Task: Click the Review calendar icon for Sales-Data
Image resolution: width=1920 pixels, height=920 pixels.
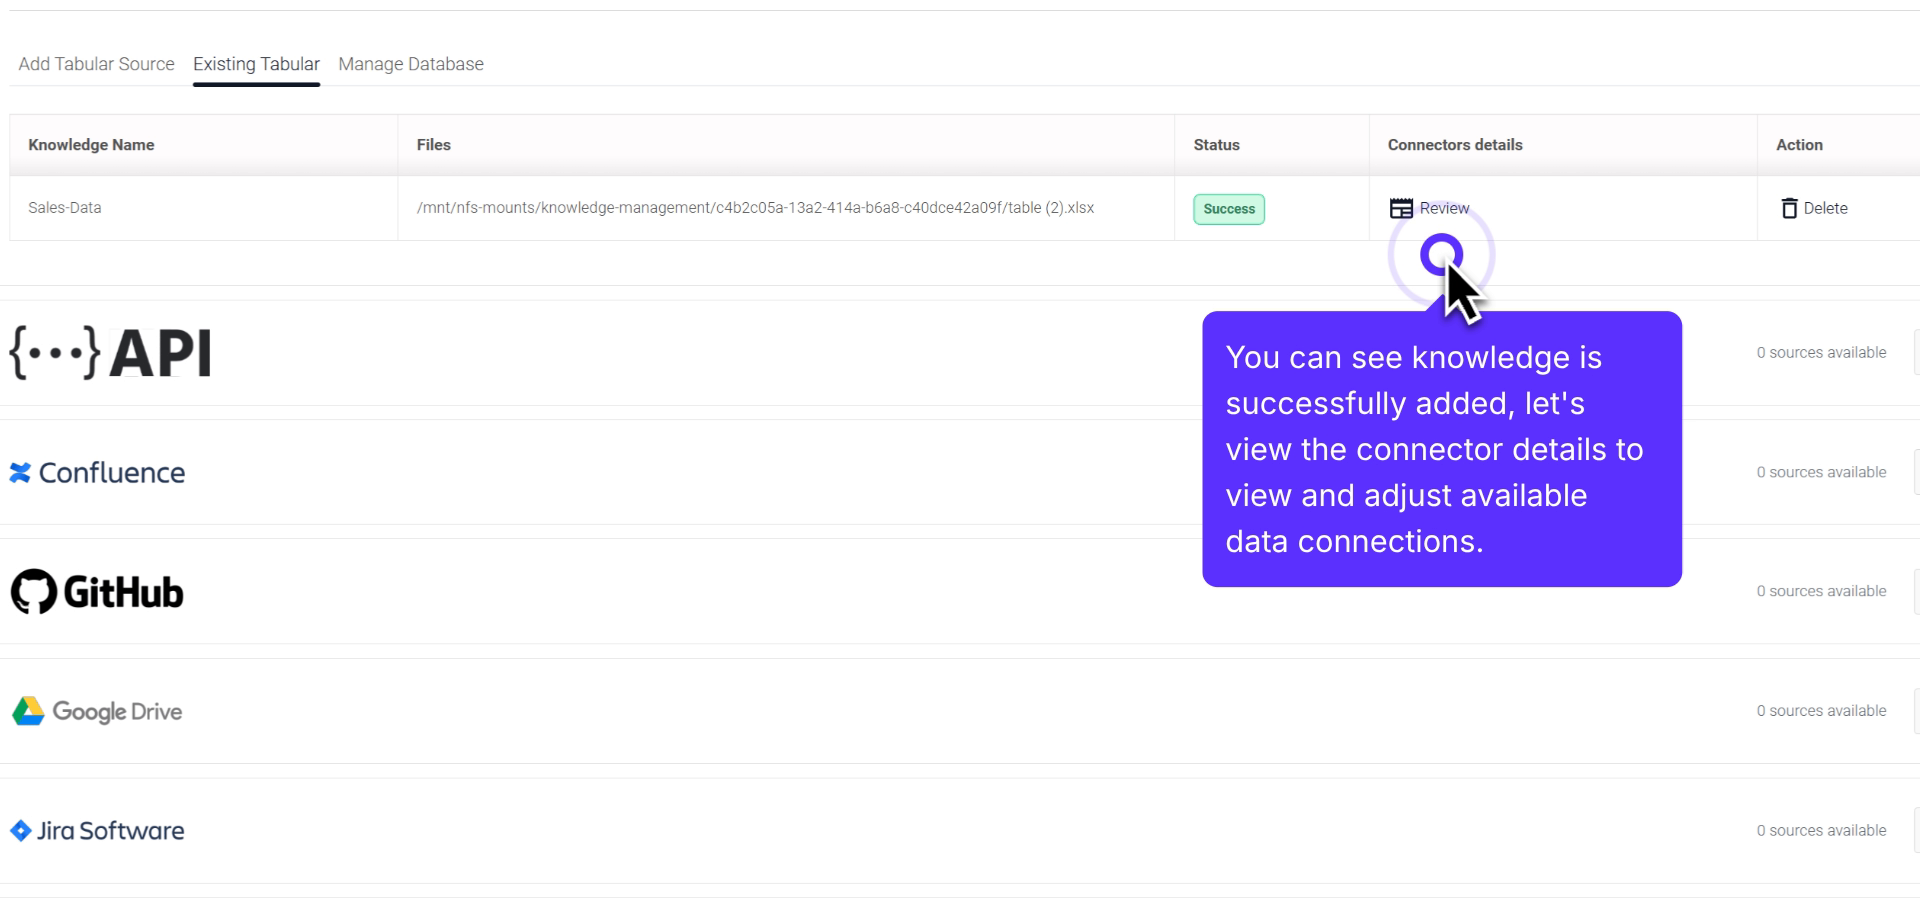Action: (1401, 207)
